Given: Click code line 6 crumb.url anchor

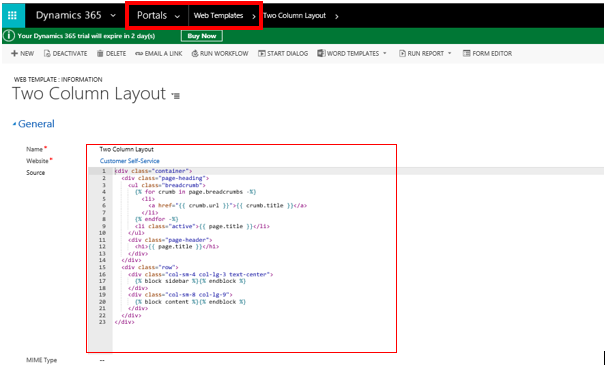Looking at the screenshot, I should click(x=228, y=206).
